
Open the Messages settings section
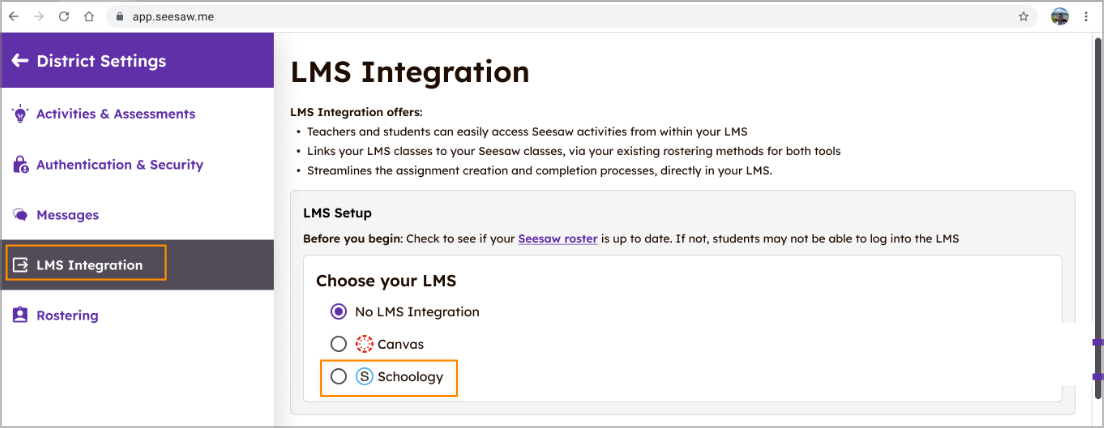coord(68,215)
